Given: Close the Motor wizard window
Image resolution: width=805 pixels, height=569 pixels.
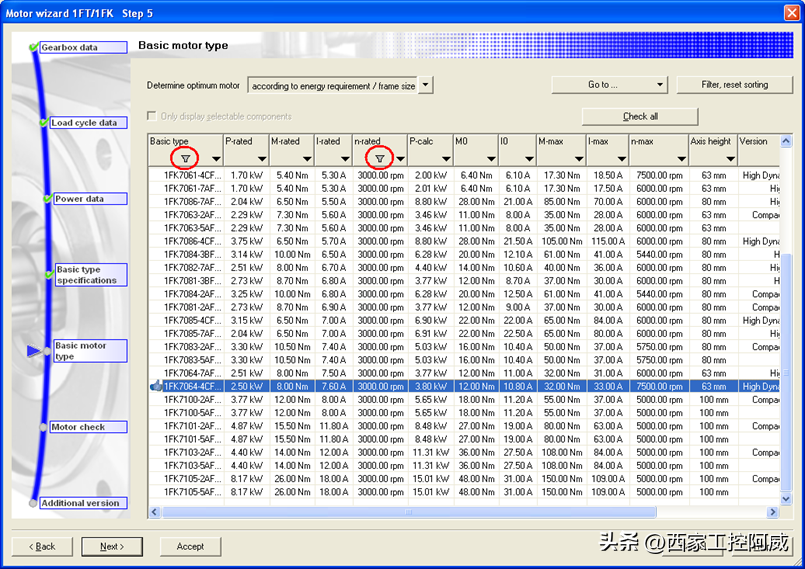Looking at the screenshot, I should [x=789, y=13].
